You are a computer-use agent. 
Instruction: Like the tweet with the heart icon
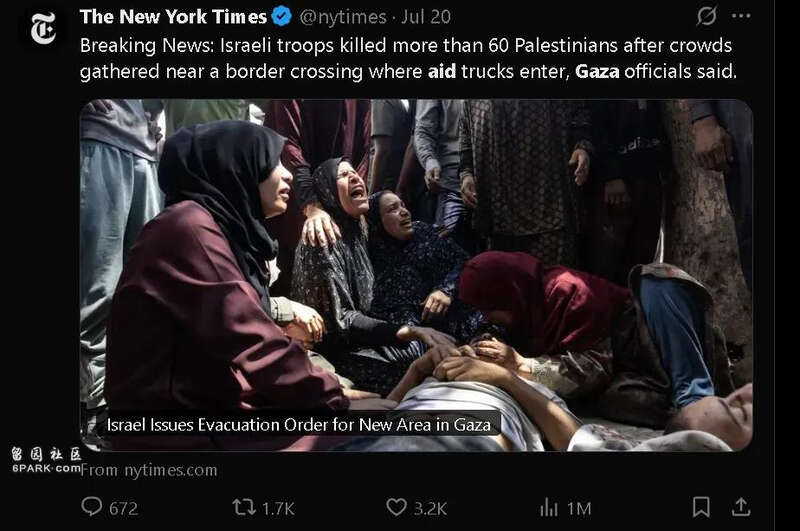[396, 507]
